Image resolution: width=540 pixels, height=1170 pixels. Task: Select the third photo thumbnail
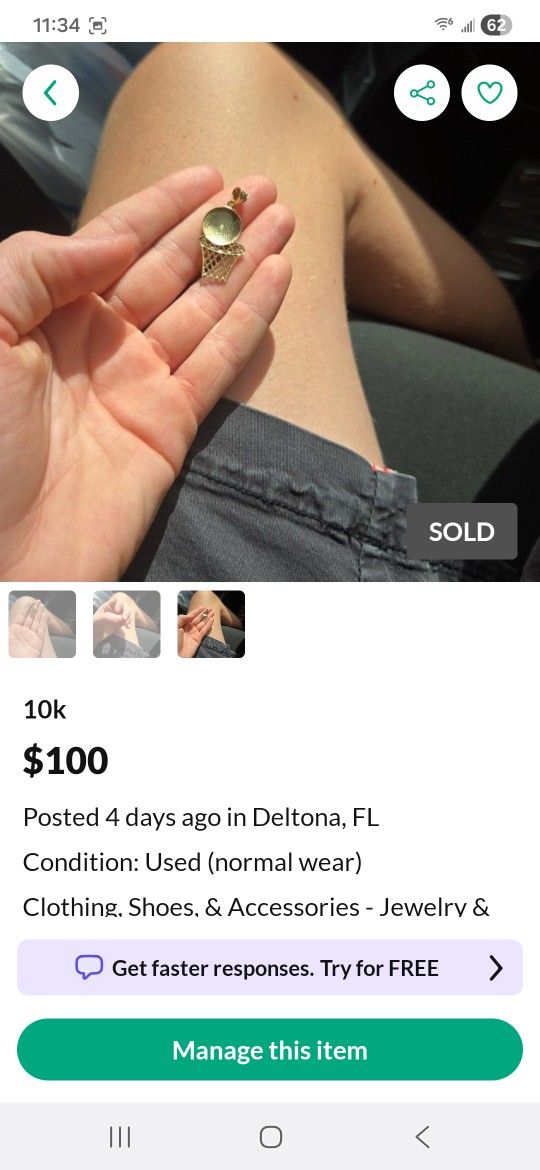(x=211, y=624)
